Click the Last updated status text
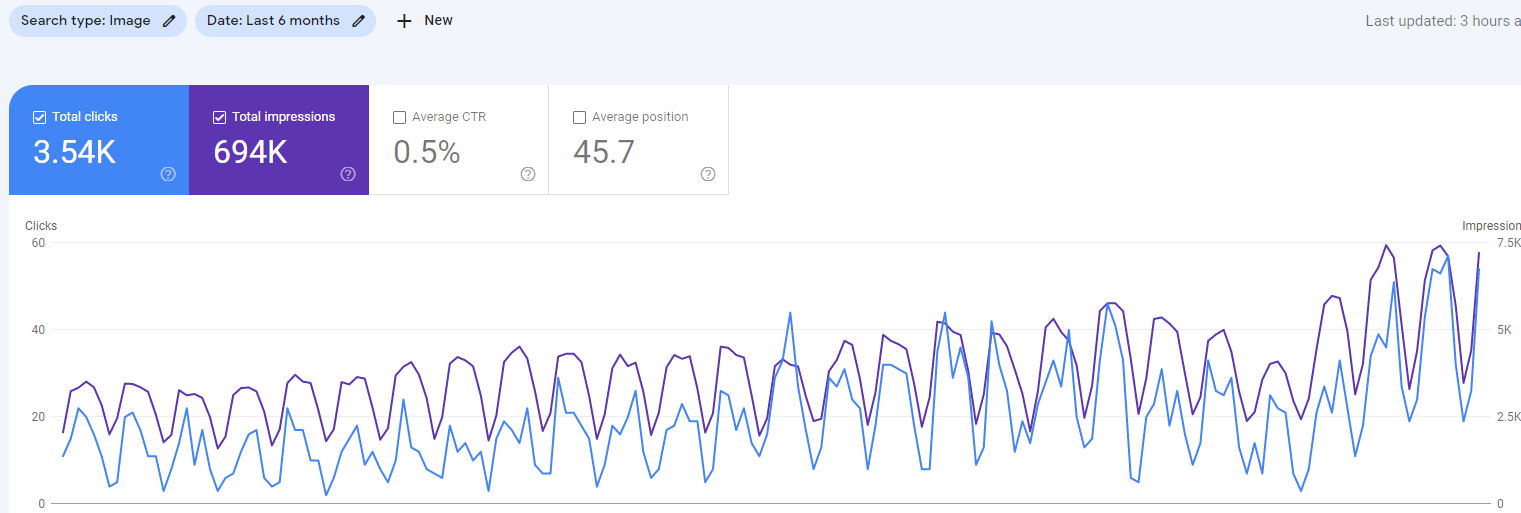Viewport: 1521px width, 513px height. (1442, 21)
